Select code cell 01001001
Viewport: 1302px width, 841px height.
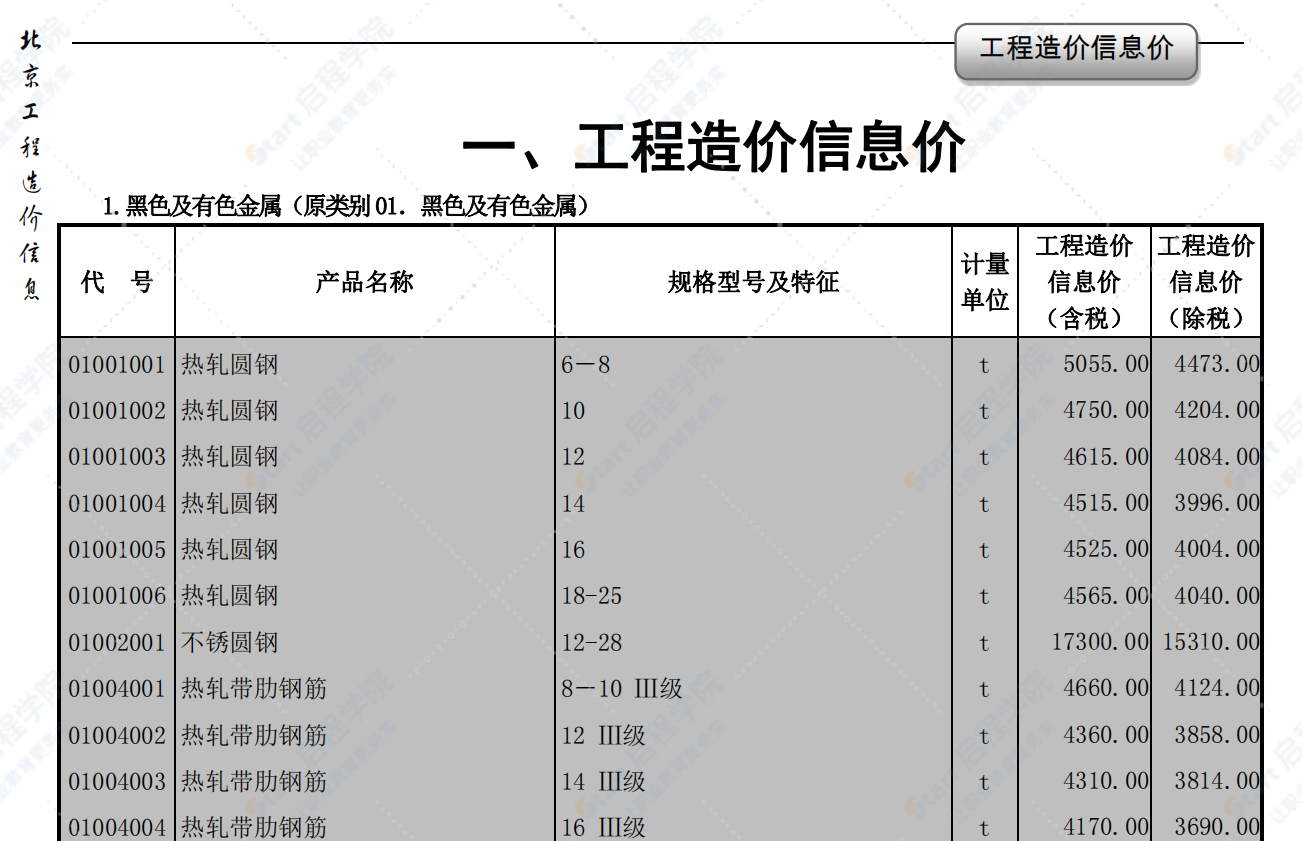tap(117, 365)
